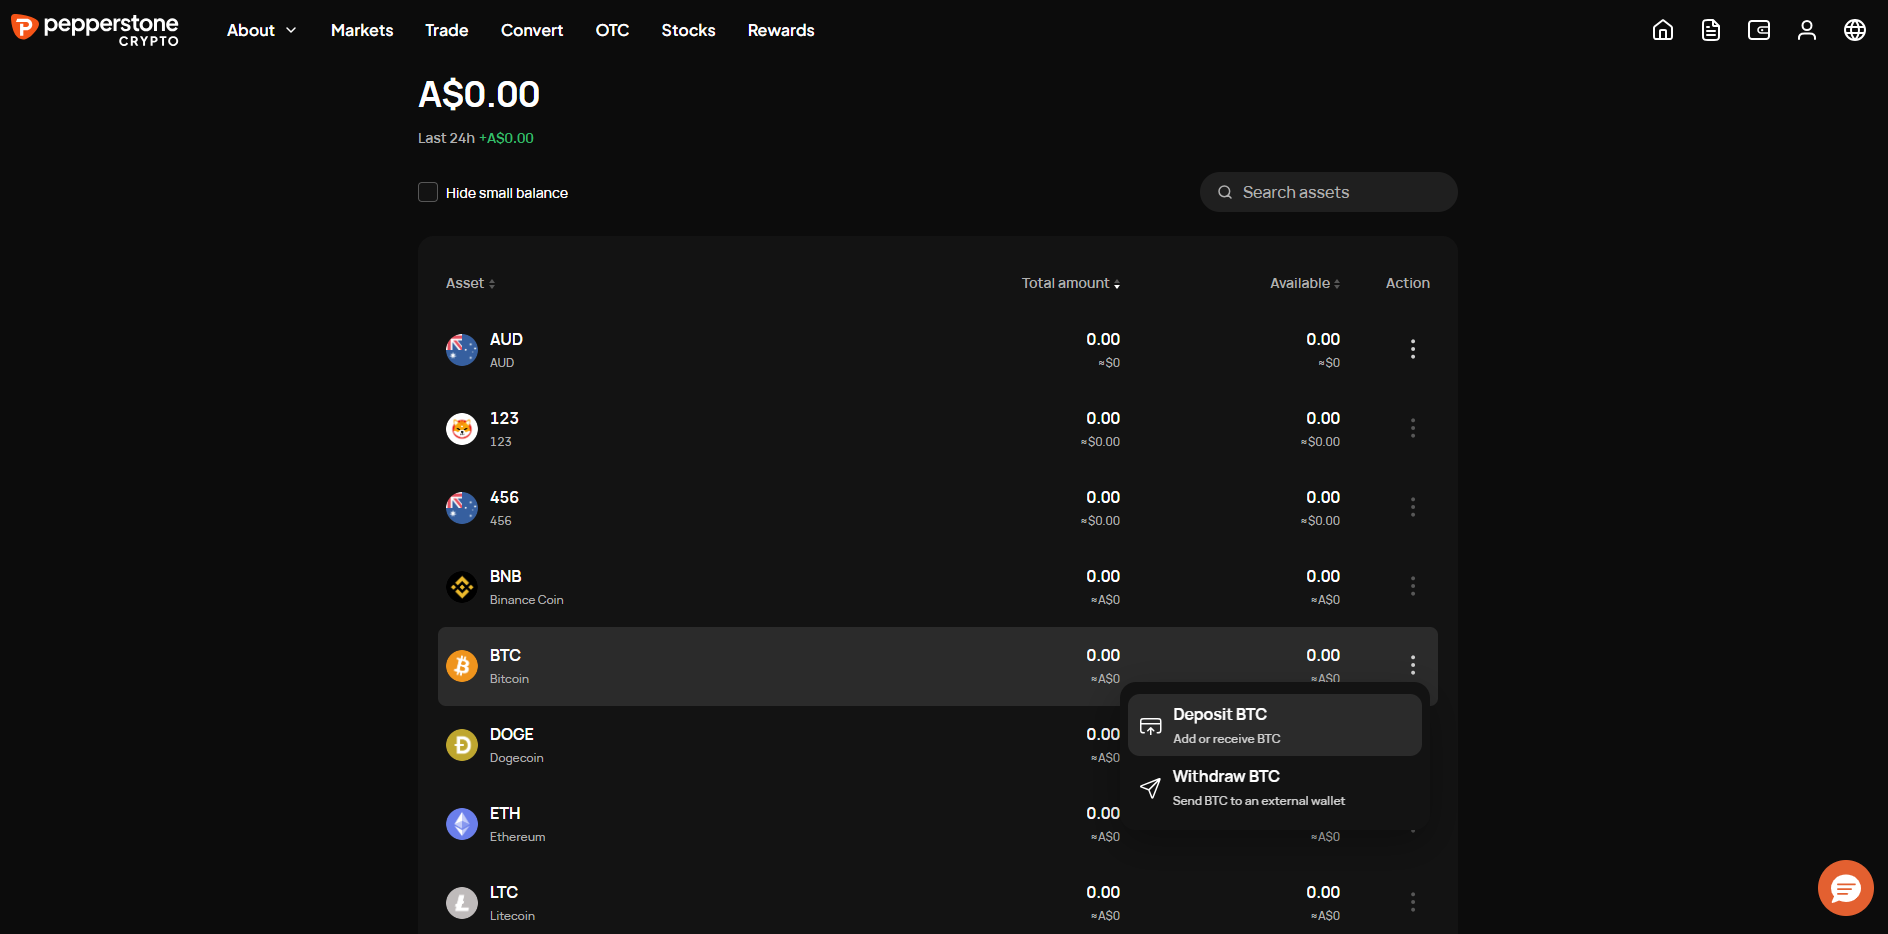Expand the About dropdown menu
The width and height of the screenshot is (1888, 934).
tap(262, 30)
